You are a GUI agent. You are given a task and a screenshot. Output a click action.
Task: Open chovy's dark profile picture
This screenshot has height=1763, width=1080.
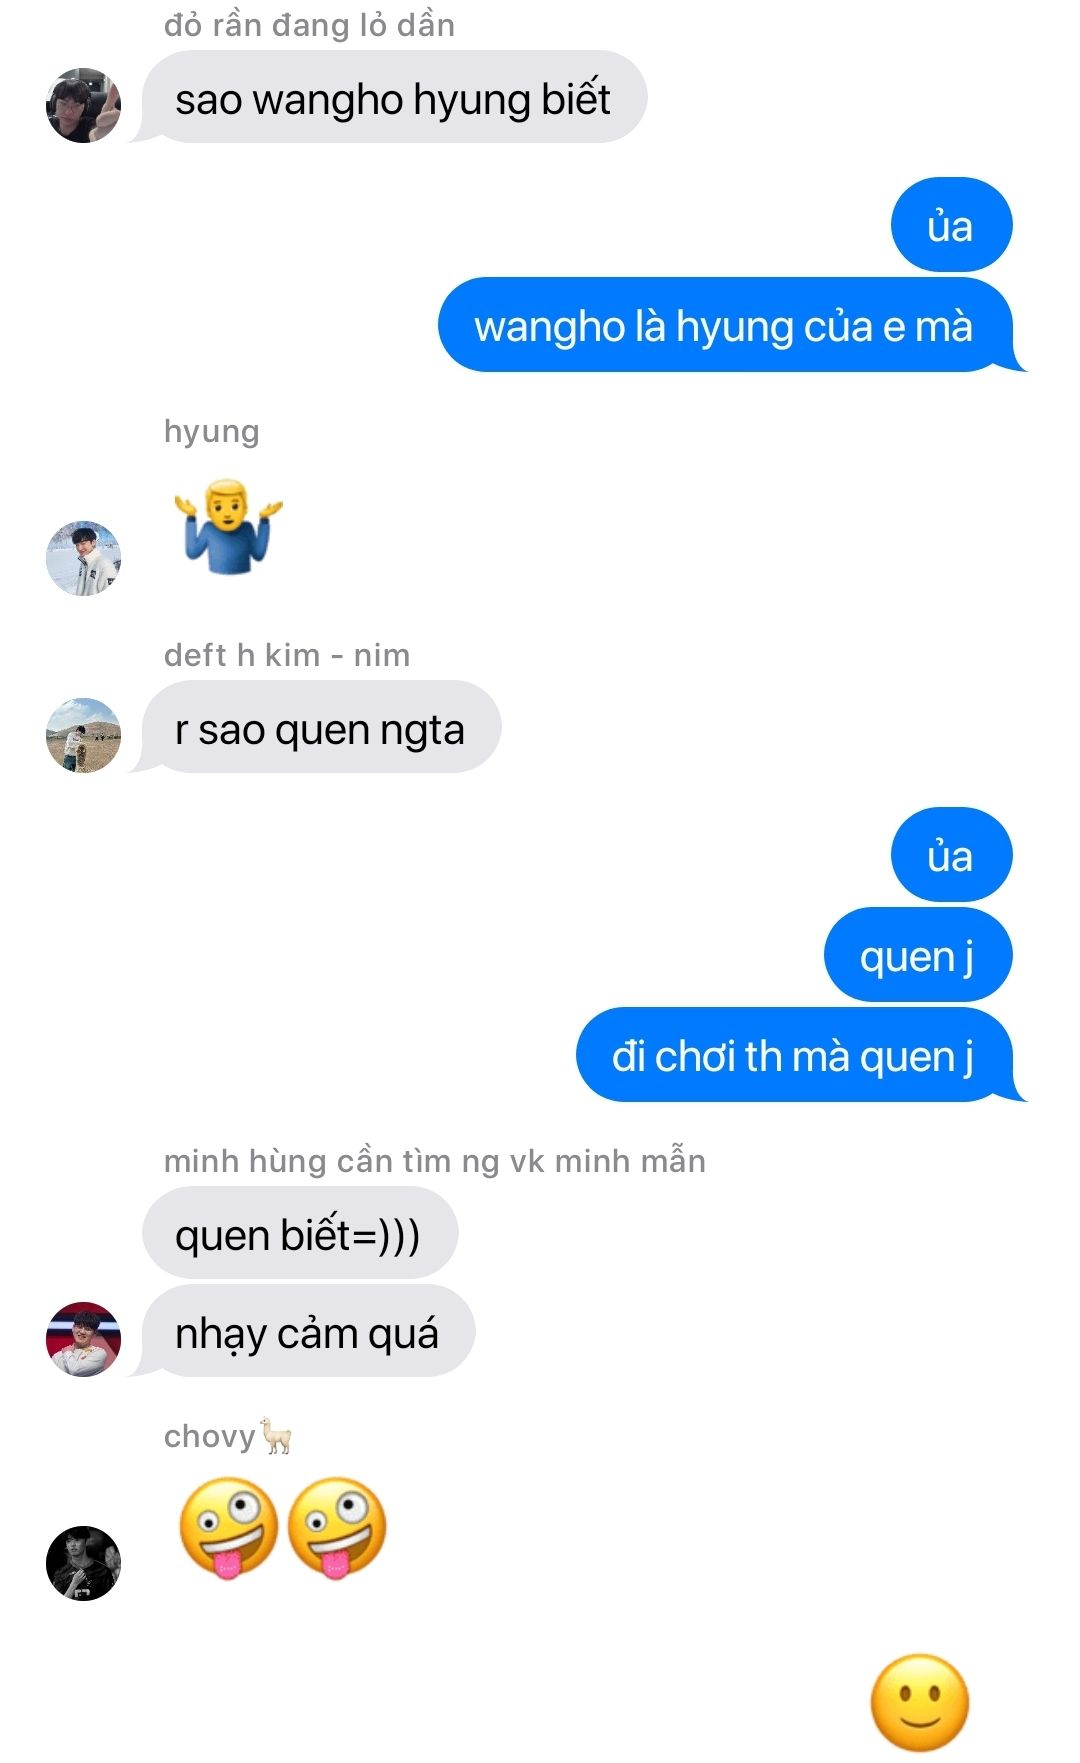(83, 1563)
